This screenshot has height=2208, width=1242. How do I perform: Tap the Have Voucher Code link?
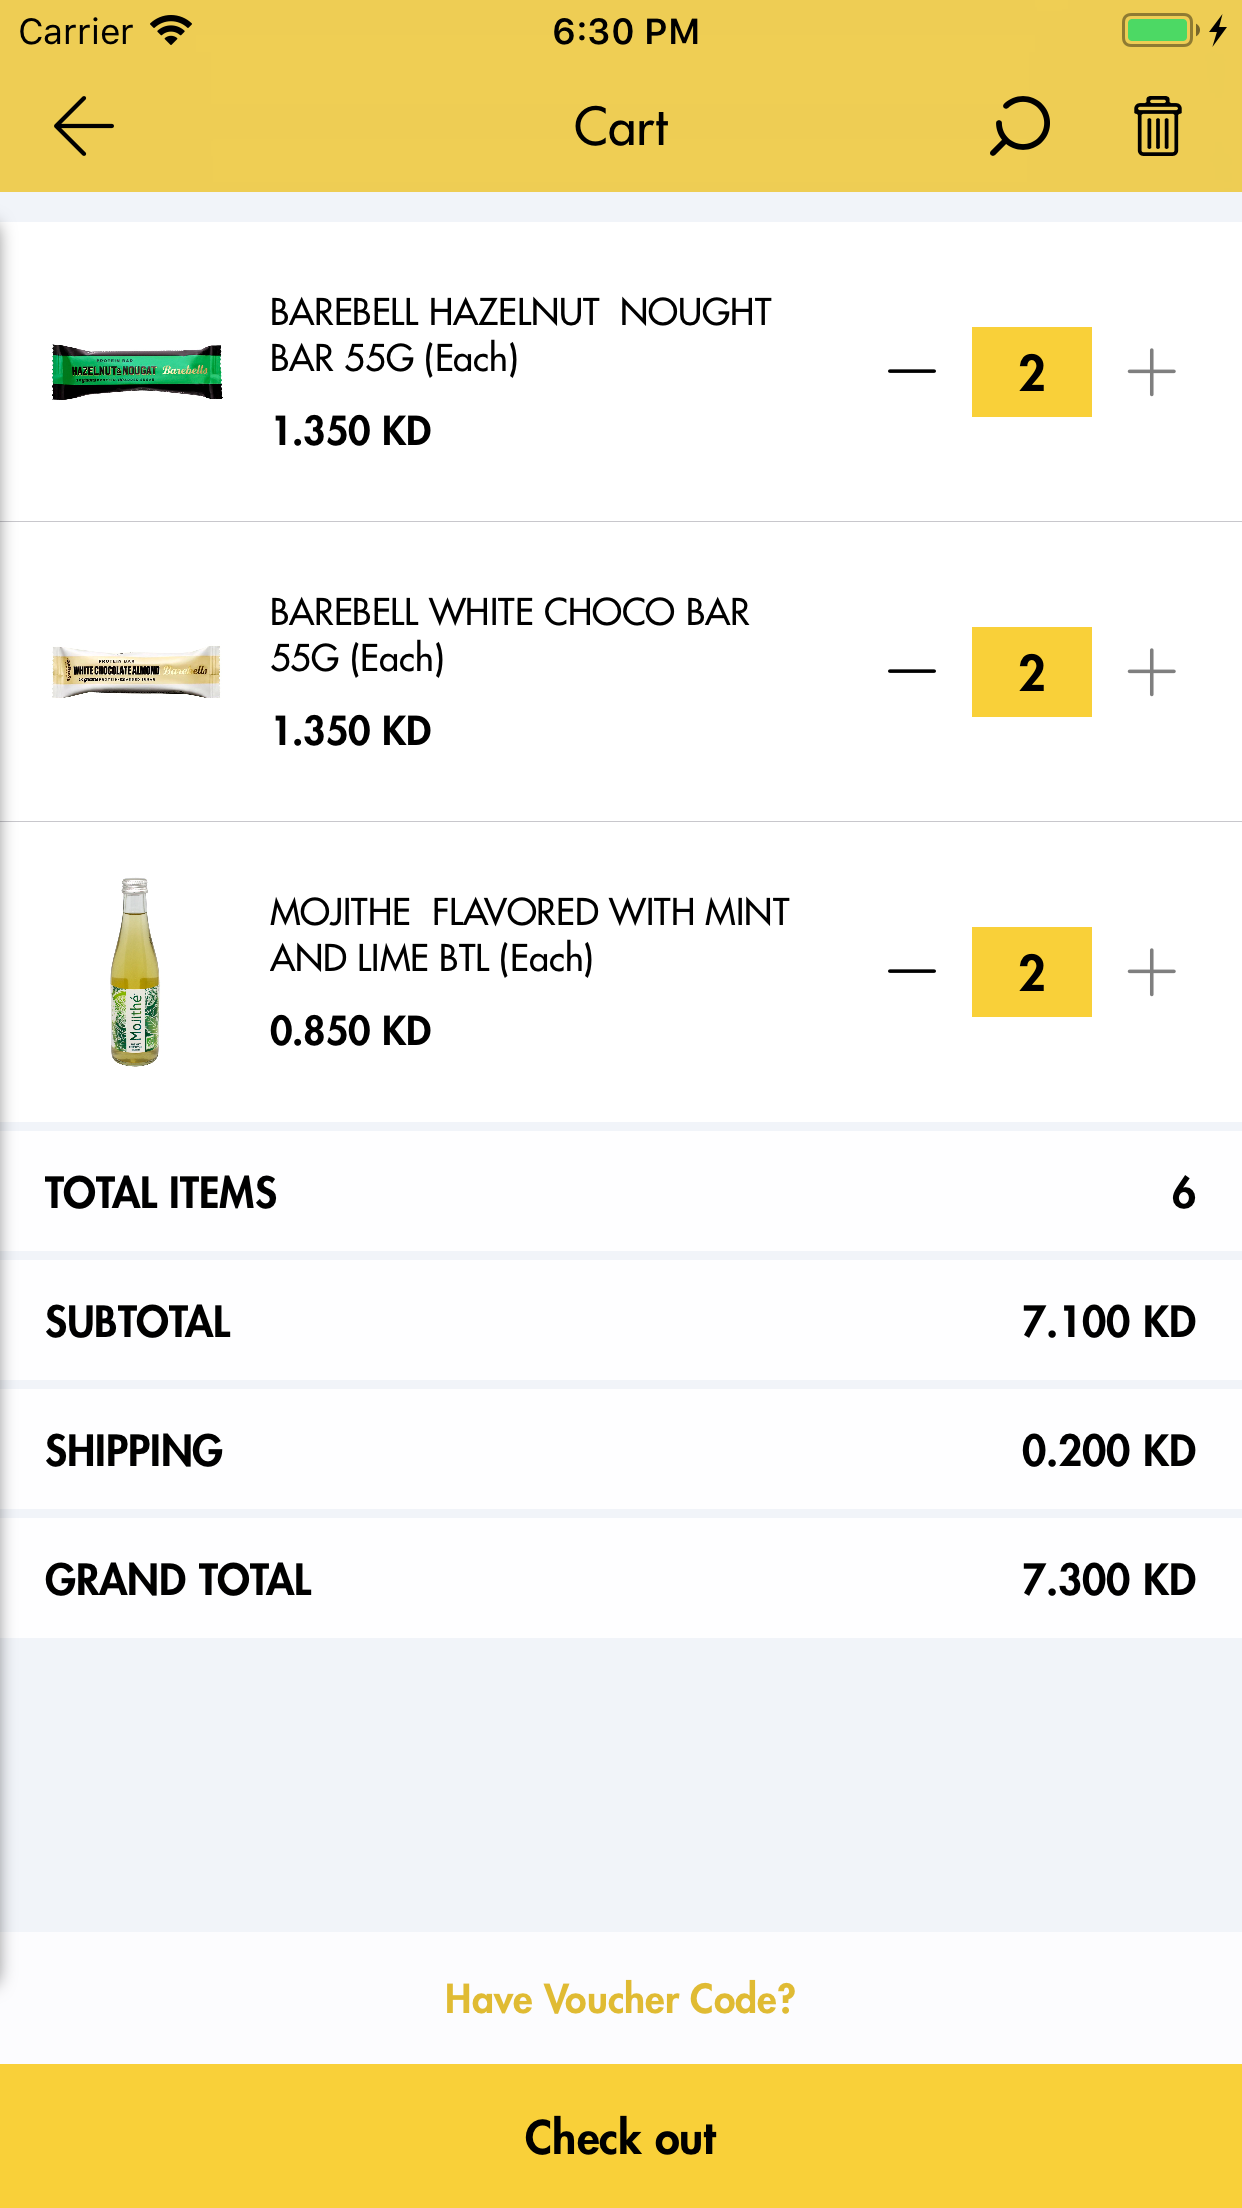(x=620, y=1999)
